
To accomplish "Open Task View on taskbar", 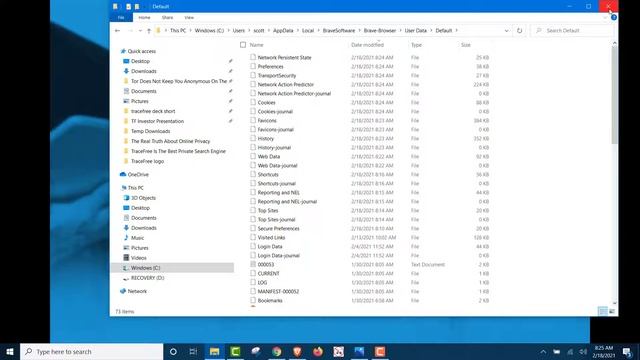I will pyautogui.click(x=193, y=351).
